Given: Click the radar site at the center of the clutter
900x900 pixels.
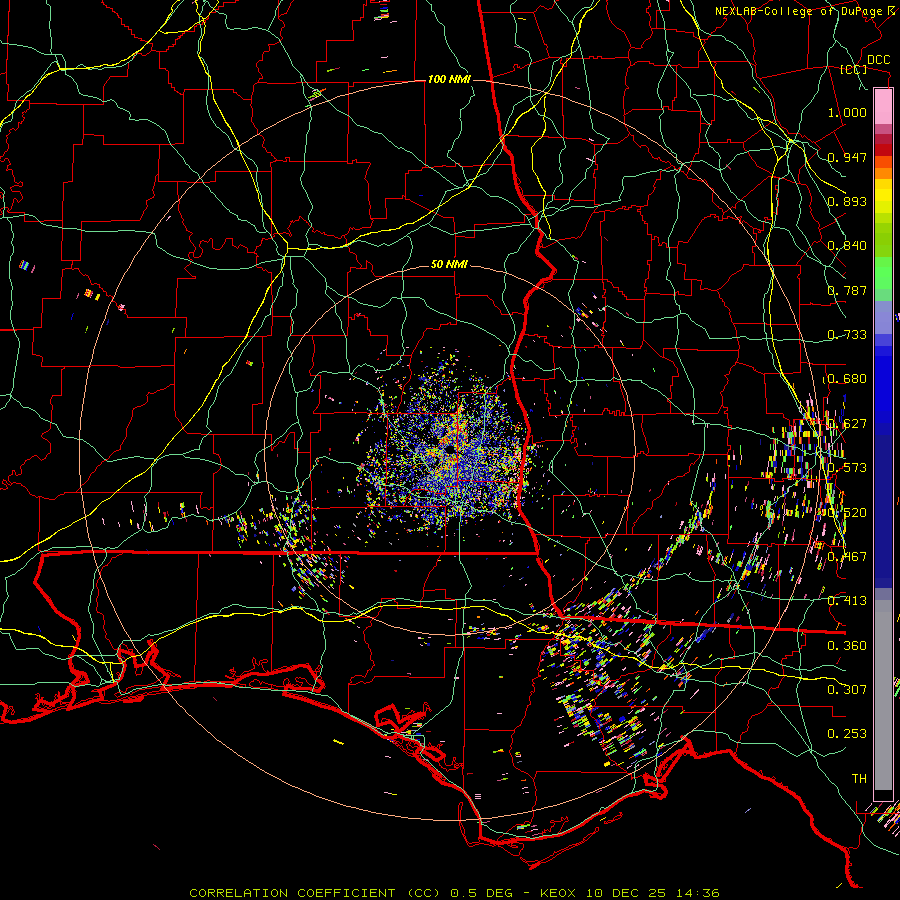Looking at the screenshot, I should [x=450, y=451].
